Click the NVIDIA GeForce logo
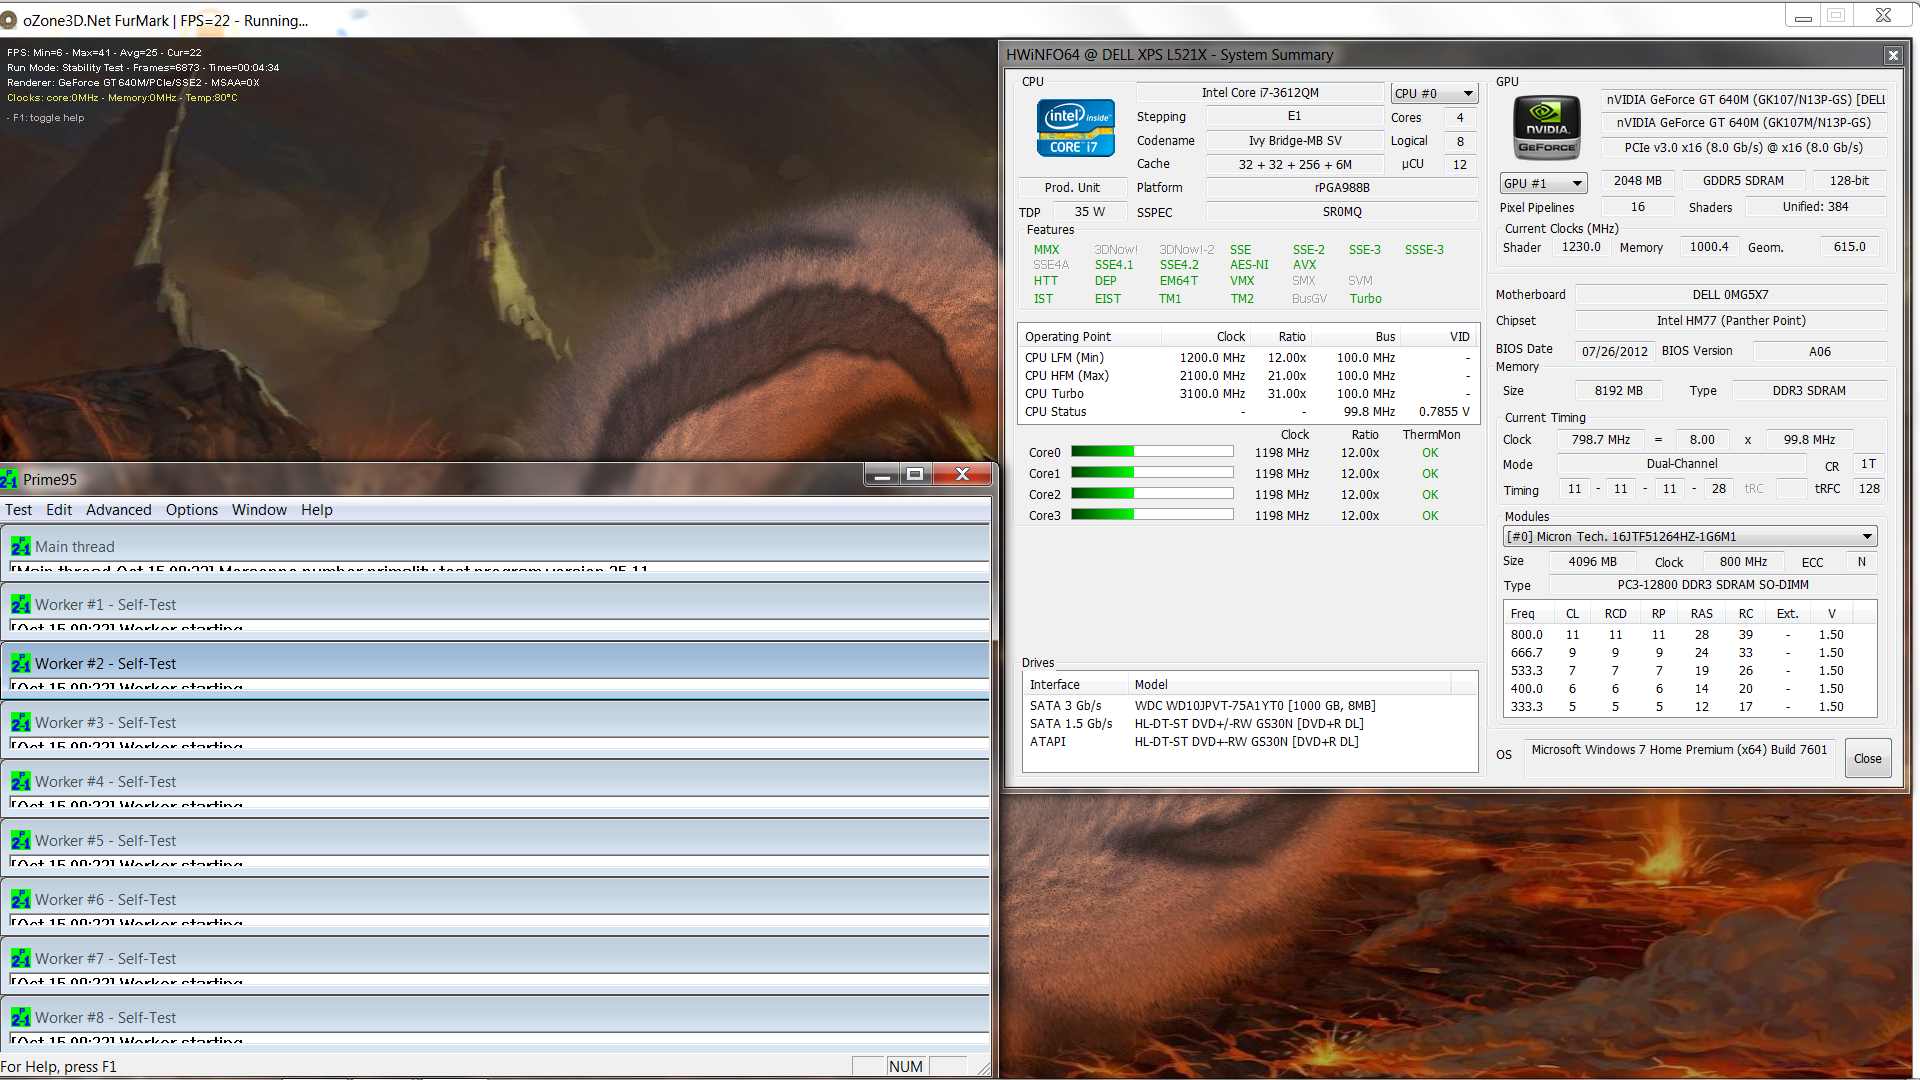Image resolution: width=1920 pixels, height=1080 pixels. 1546,127
